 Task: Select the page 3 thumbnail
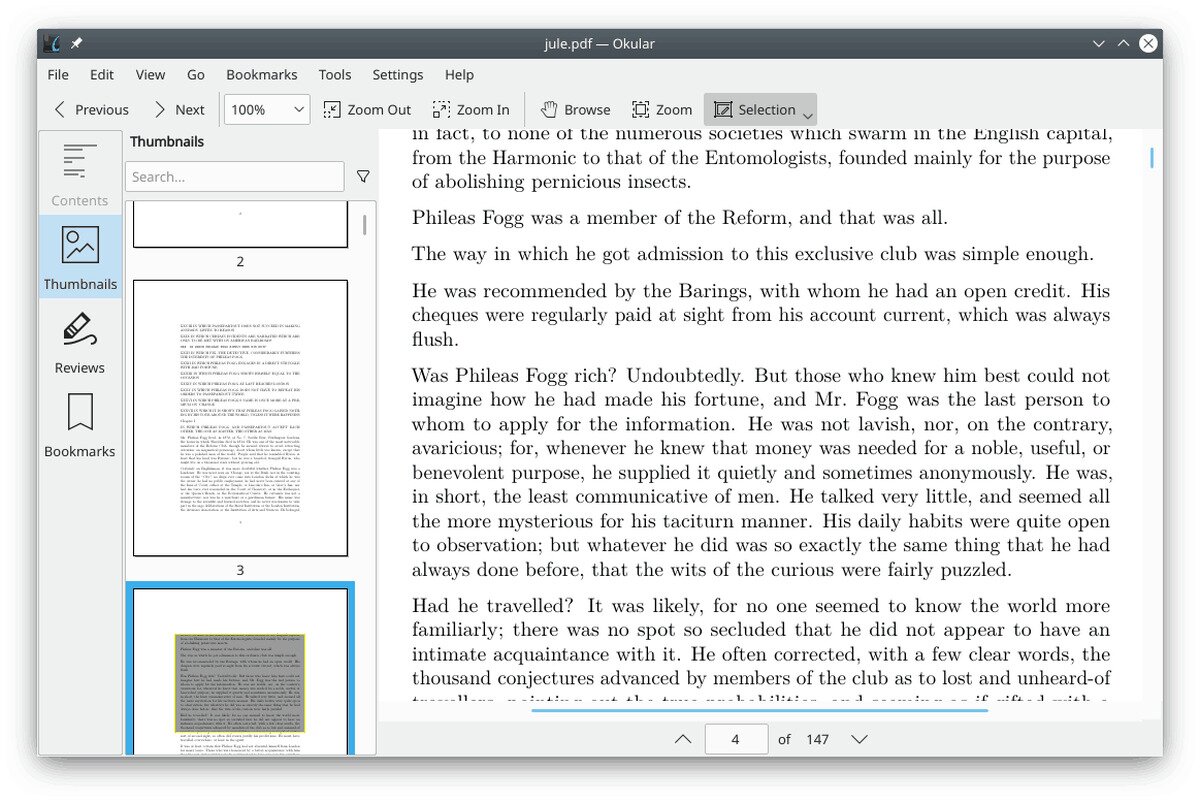click(240, 418)
